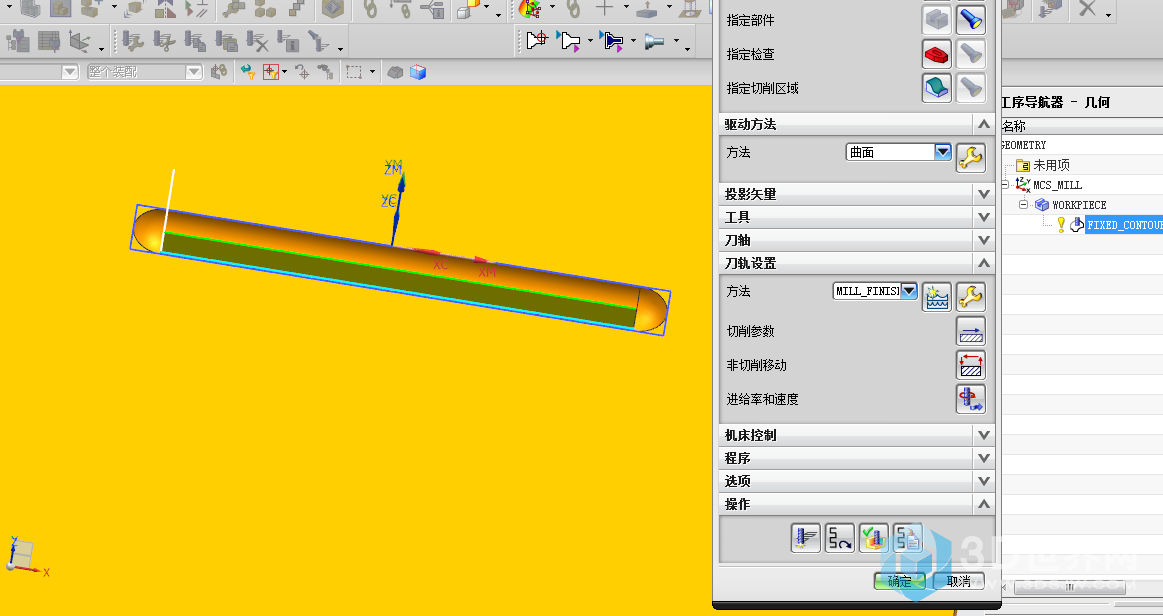Cancel dialog with 取消 button
The height and width of the screenshot is (616, 1163).
point(958,581)
